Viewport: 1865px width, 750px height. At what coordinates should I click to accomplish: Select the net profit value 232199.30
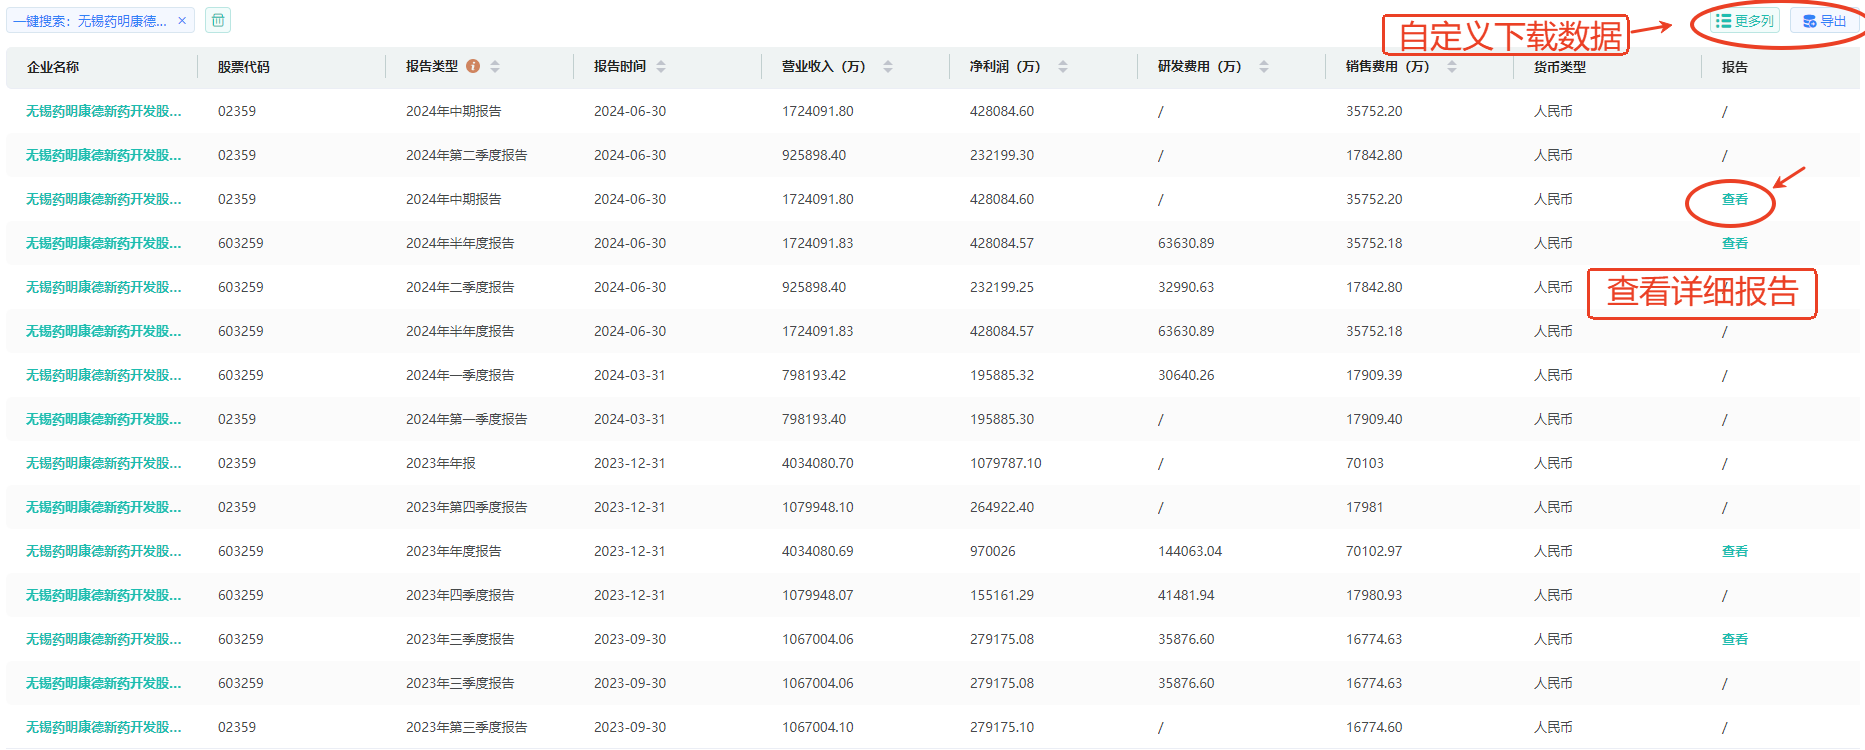pos(1002,155)
